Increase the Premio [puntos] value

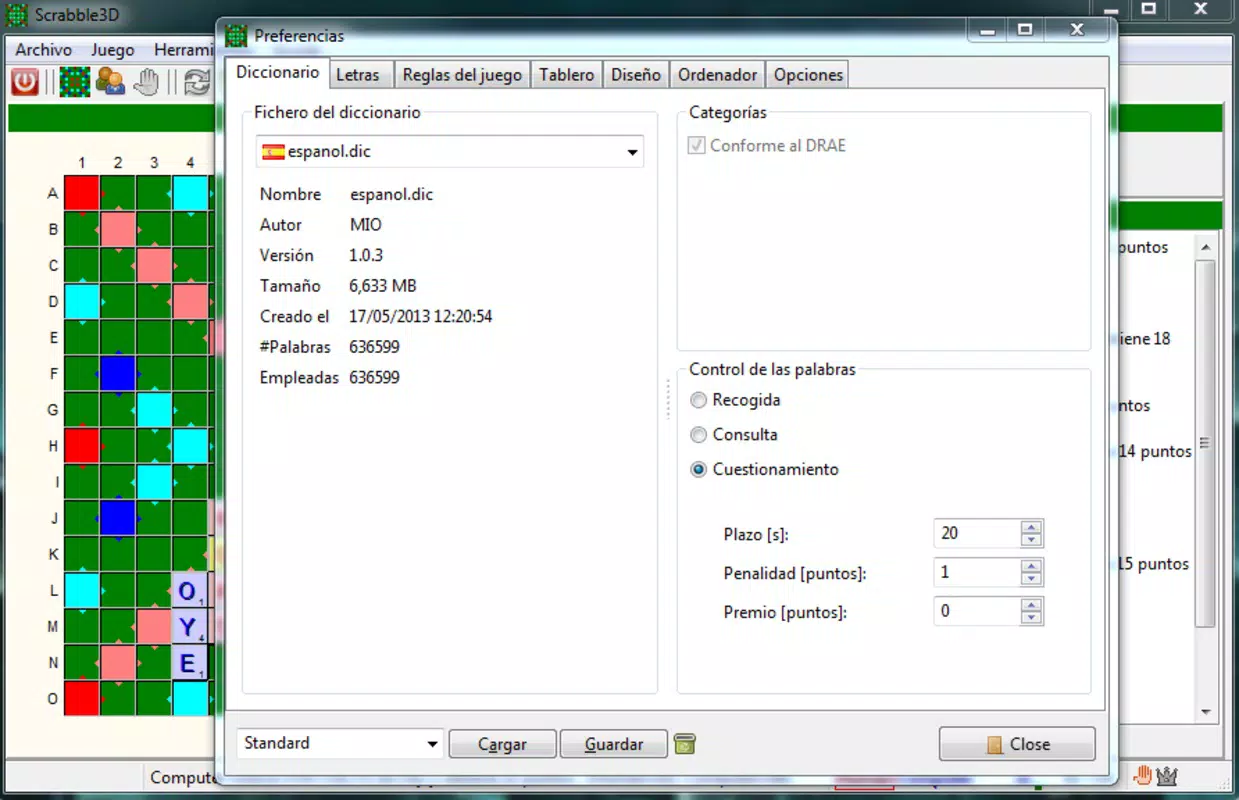tap(1032, 604)
